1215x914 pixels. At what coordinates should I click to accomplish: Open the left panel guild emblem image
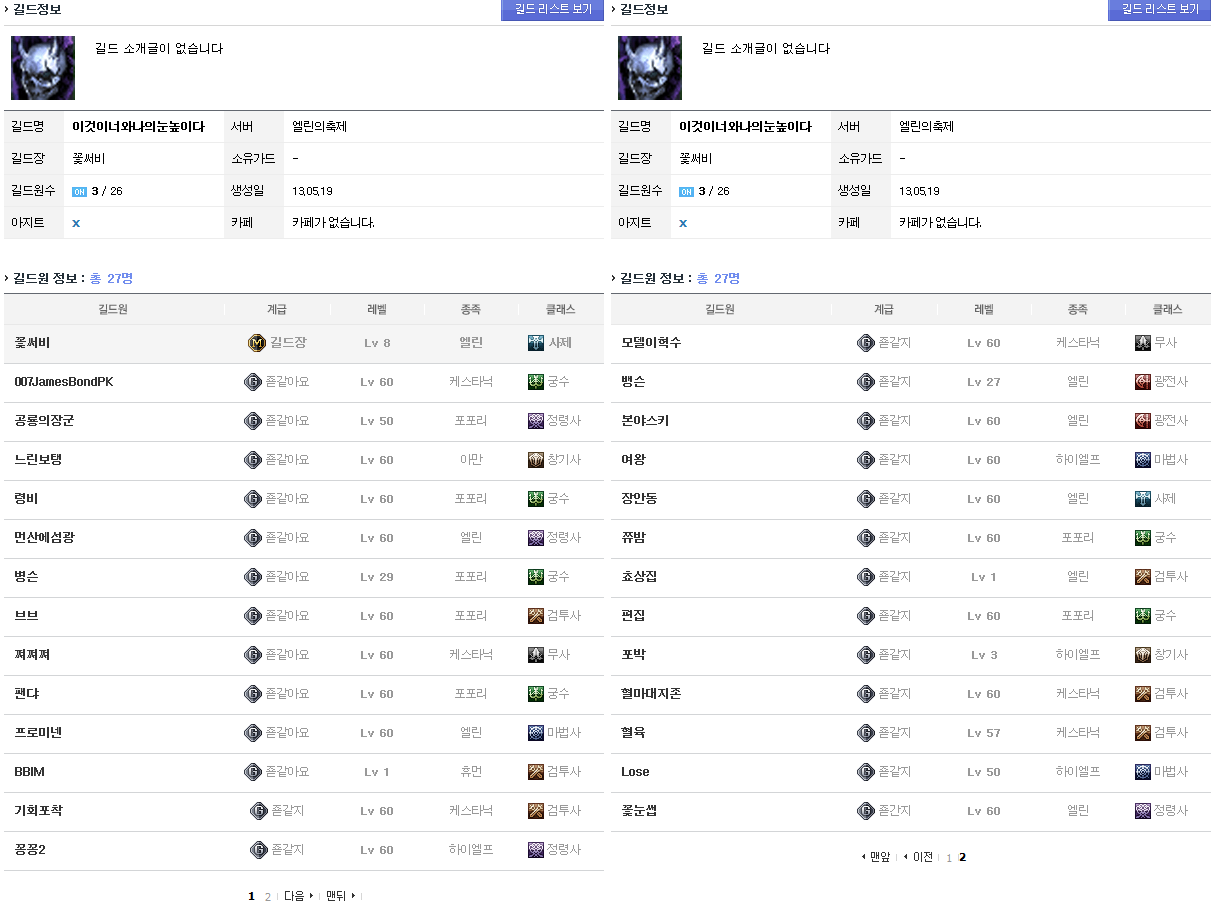[x=43, y=68]
